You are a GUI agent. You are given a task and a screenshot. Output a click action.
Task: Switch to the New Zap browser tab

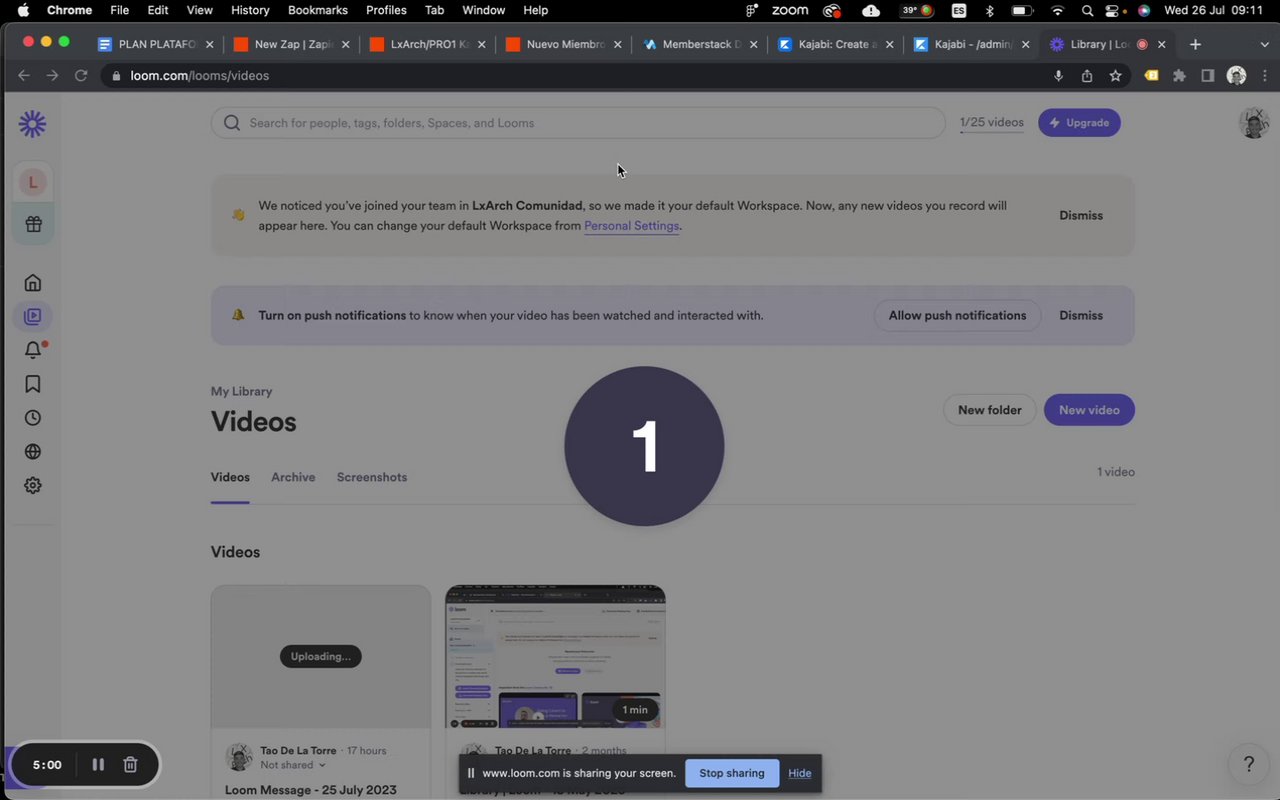click(290, 44)
